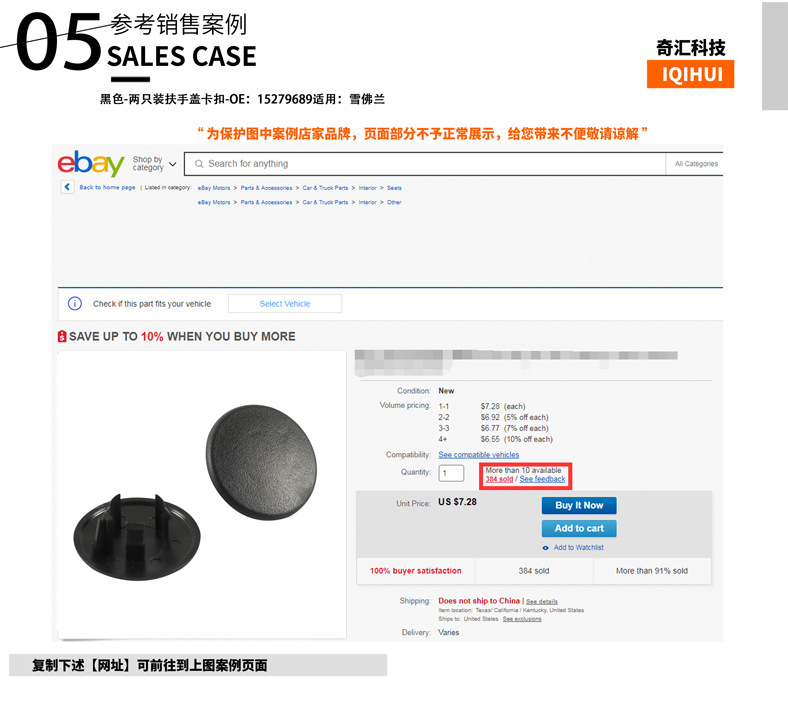The height and width of the screenshot is (709, 788).
Task: Click the magnifier icon in search bar
Action: pos(199,164)
